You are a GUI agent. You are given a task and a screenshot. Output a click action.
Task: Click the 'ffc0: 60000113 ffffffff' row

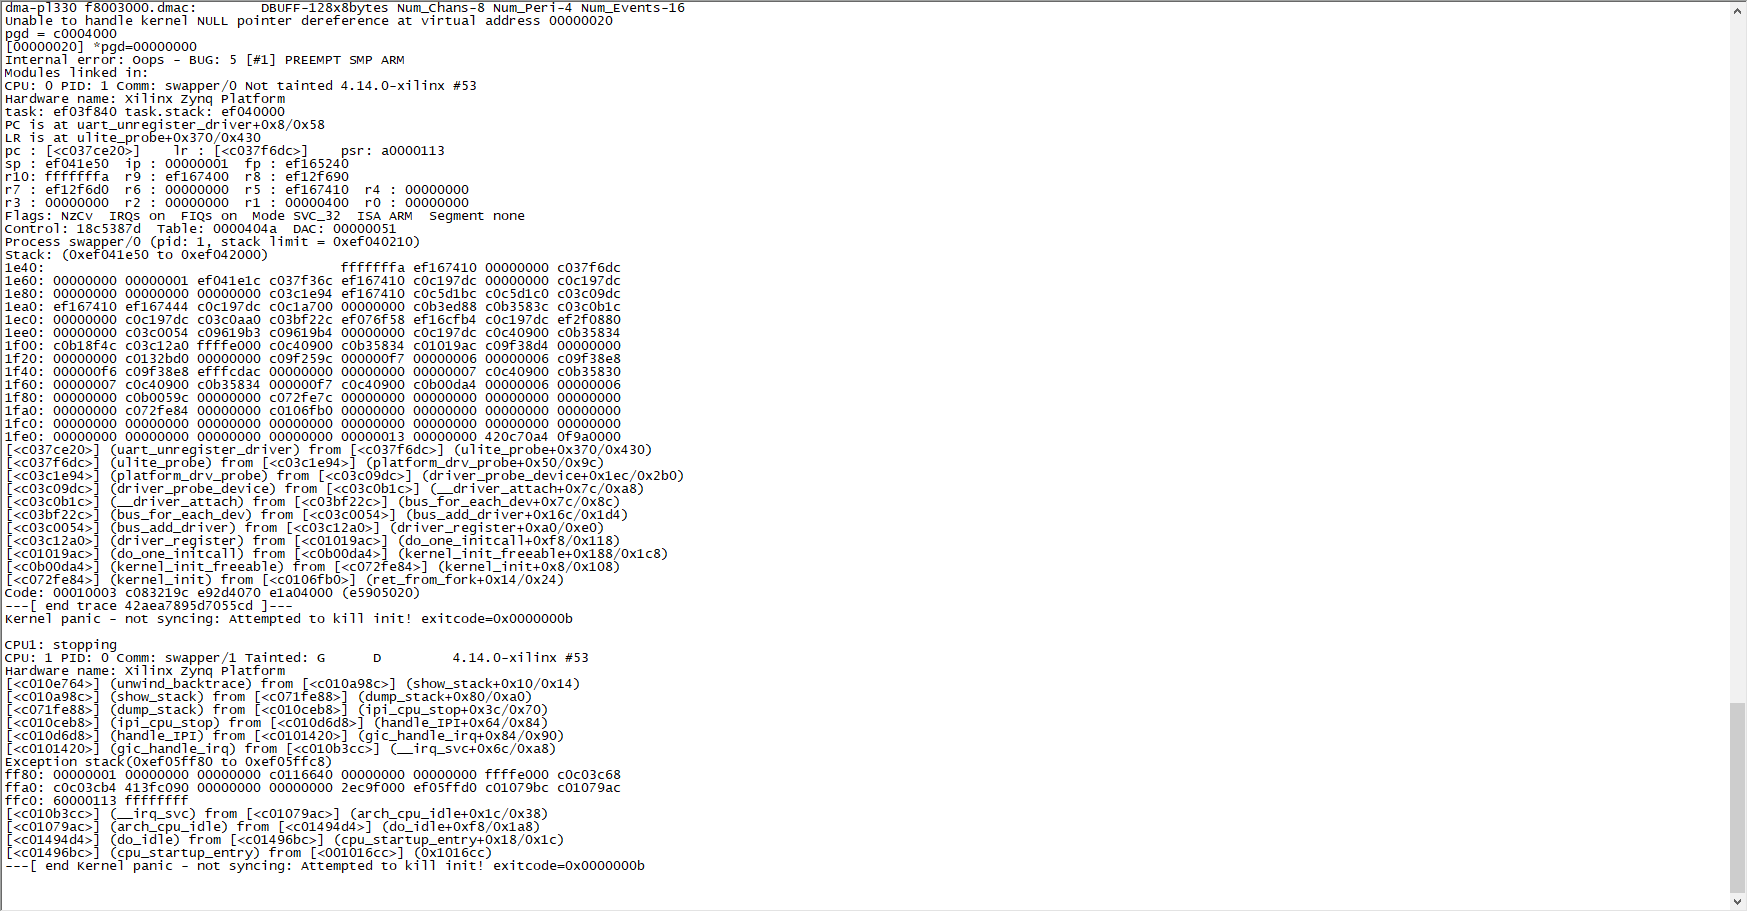coord(97,801)
